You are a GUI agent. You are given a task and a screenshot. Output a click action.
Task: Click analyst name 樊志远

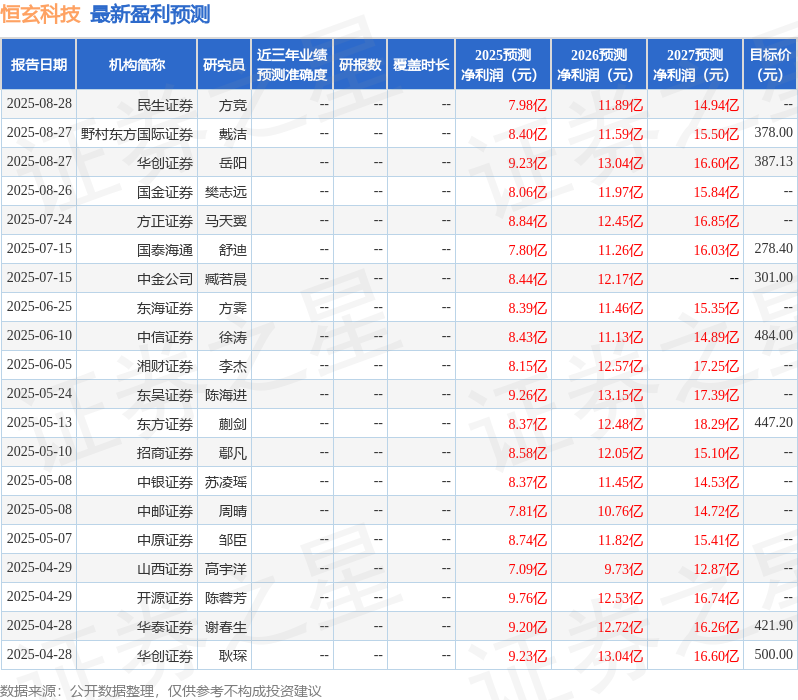tap(225, 192)
